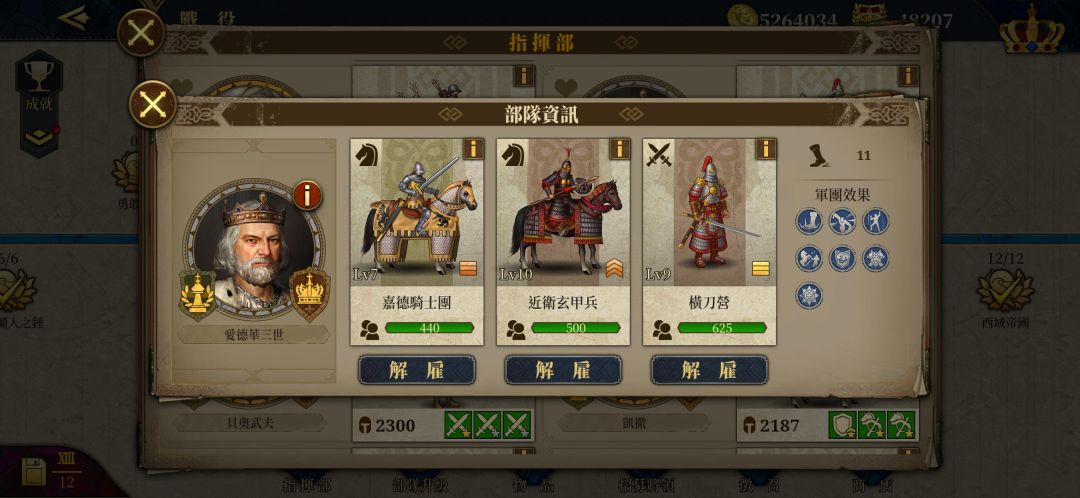Screen dimensions: 1080x498
Task: Tap the snowflake legion effect icon
Action: [x=809, y=295]
